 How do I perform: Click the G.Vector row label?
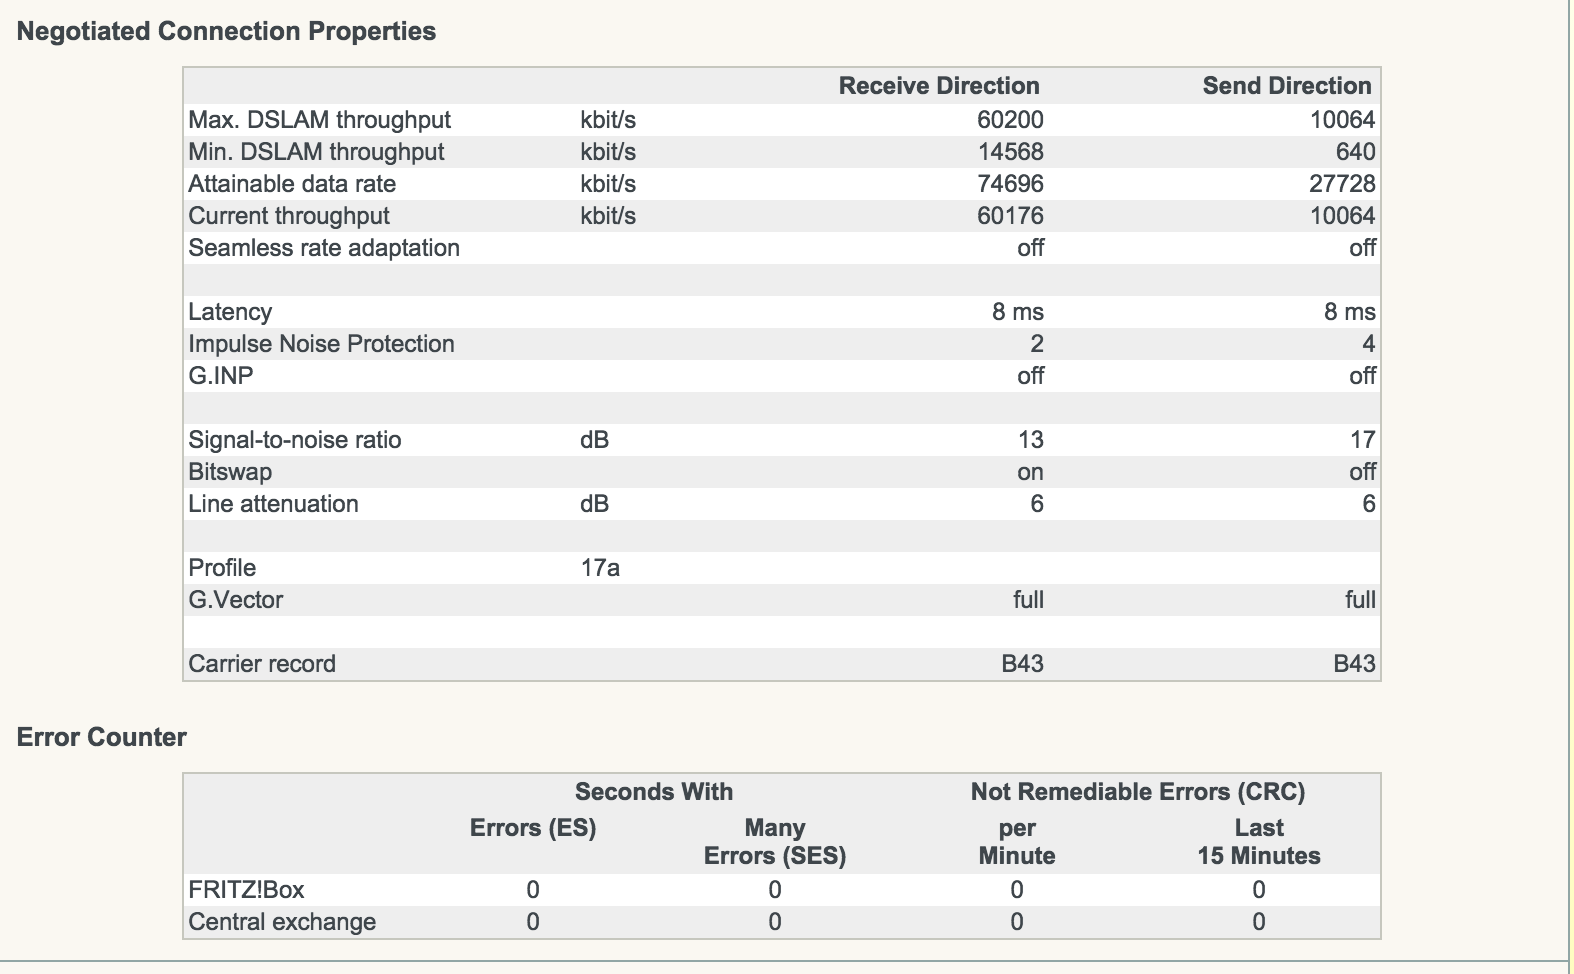(236, 600)
